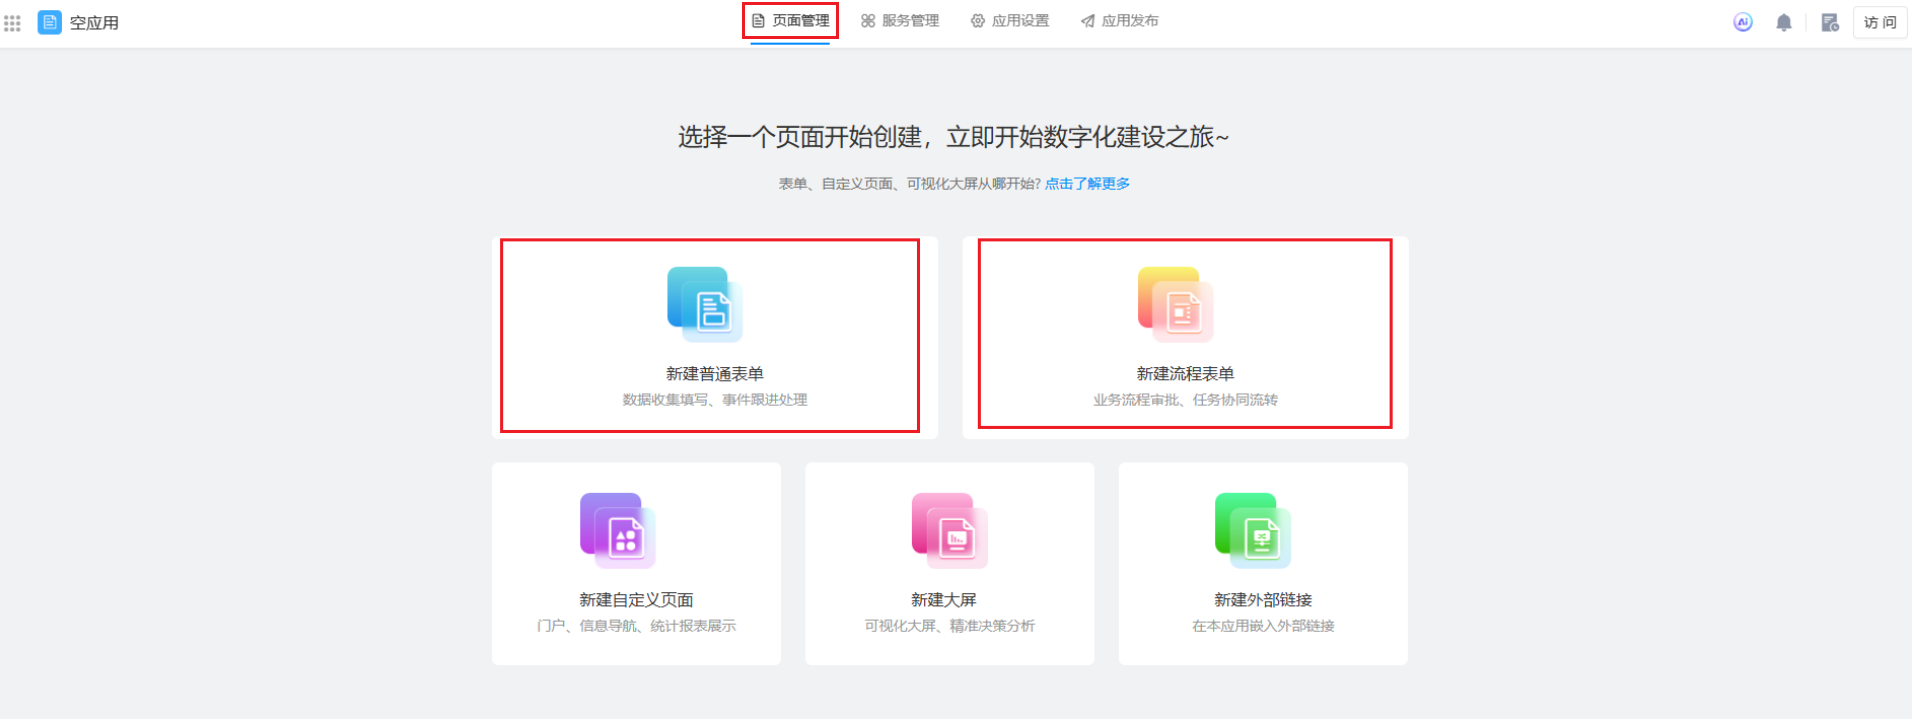Click the pink 新建大屏 dashboard icon
The width and height of the screenshot is (1912, 719).
click(x=949, y=531)
